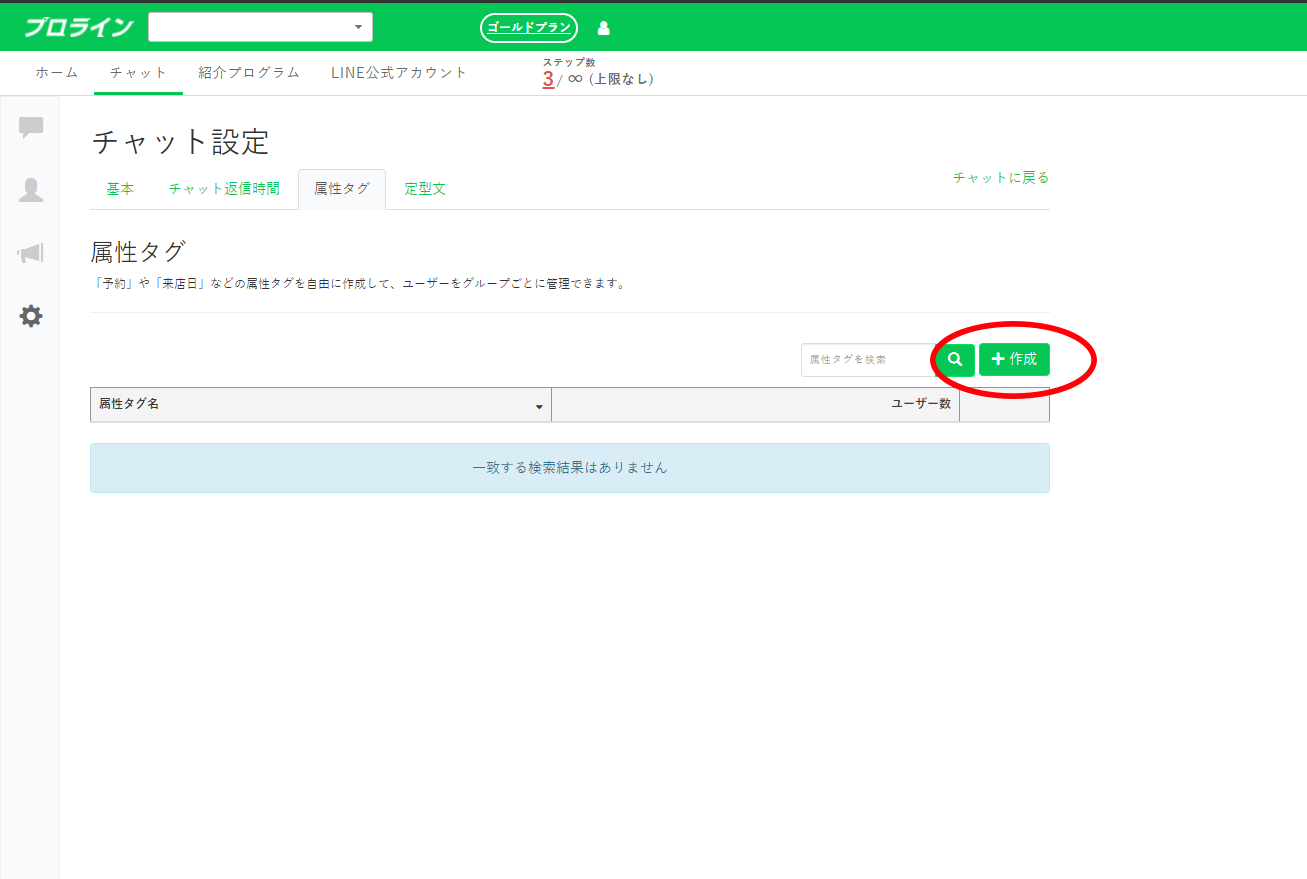Go to ホーム menu item

(x=57, y=73)
